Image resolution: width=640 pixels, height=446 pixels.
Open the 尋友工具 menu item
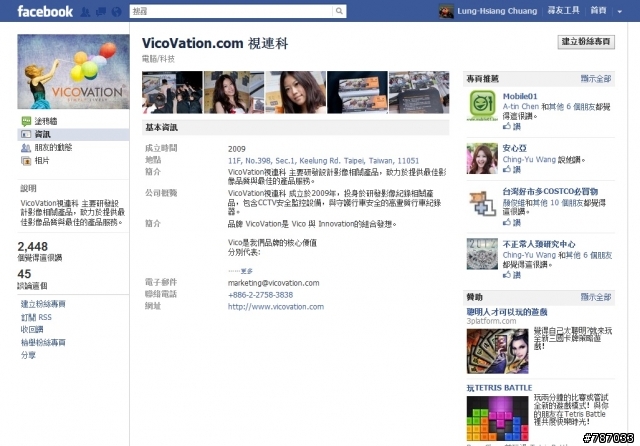(x=563, y=11)
